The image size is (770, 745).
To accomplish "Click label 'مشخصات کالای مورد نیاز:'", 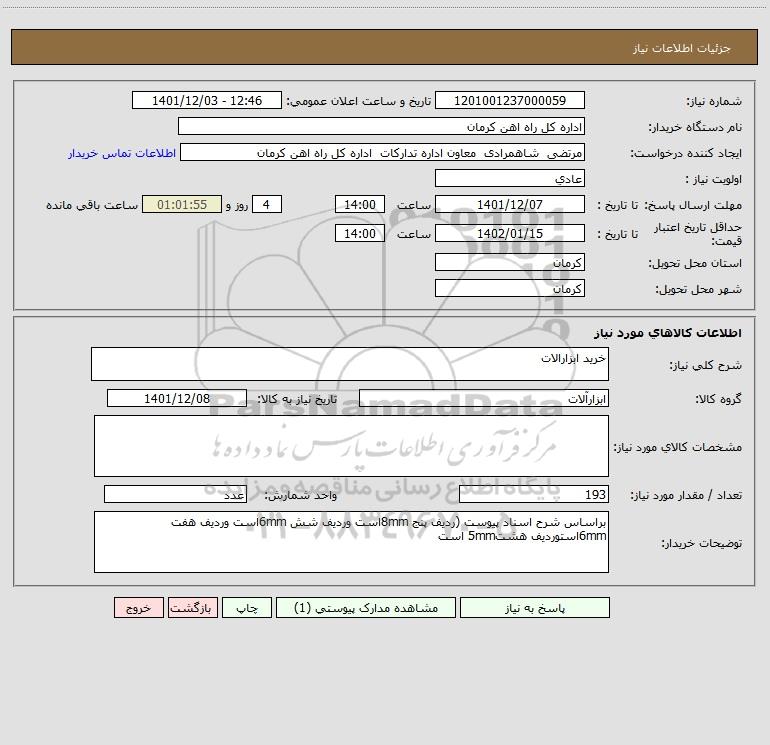I will click(x=678, y=447).
